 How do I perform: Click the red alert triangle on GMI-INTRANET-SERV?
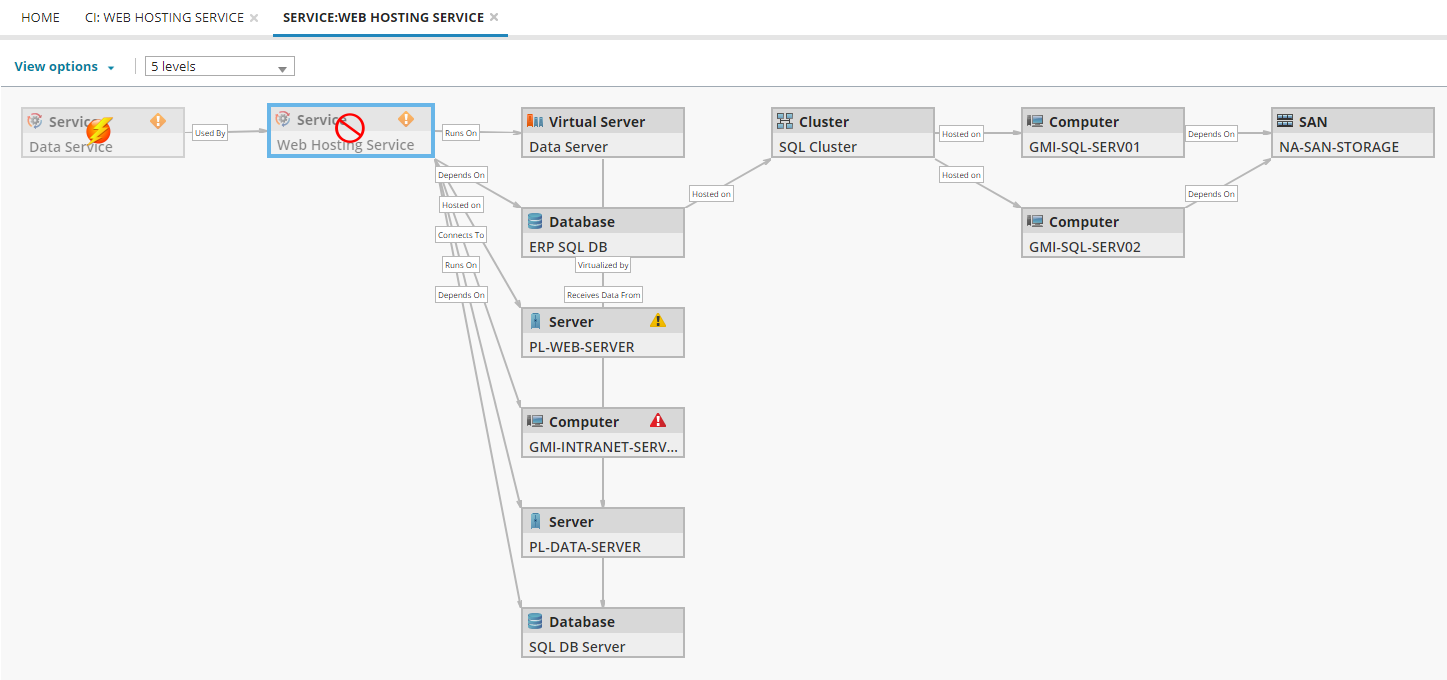658,420
